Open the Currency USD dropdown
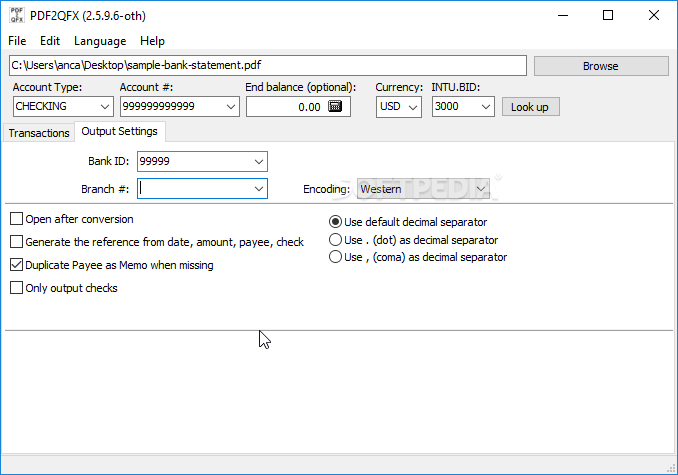This screenshot has height=475, width=678. click(x=413, y=107)
